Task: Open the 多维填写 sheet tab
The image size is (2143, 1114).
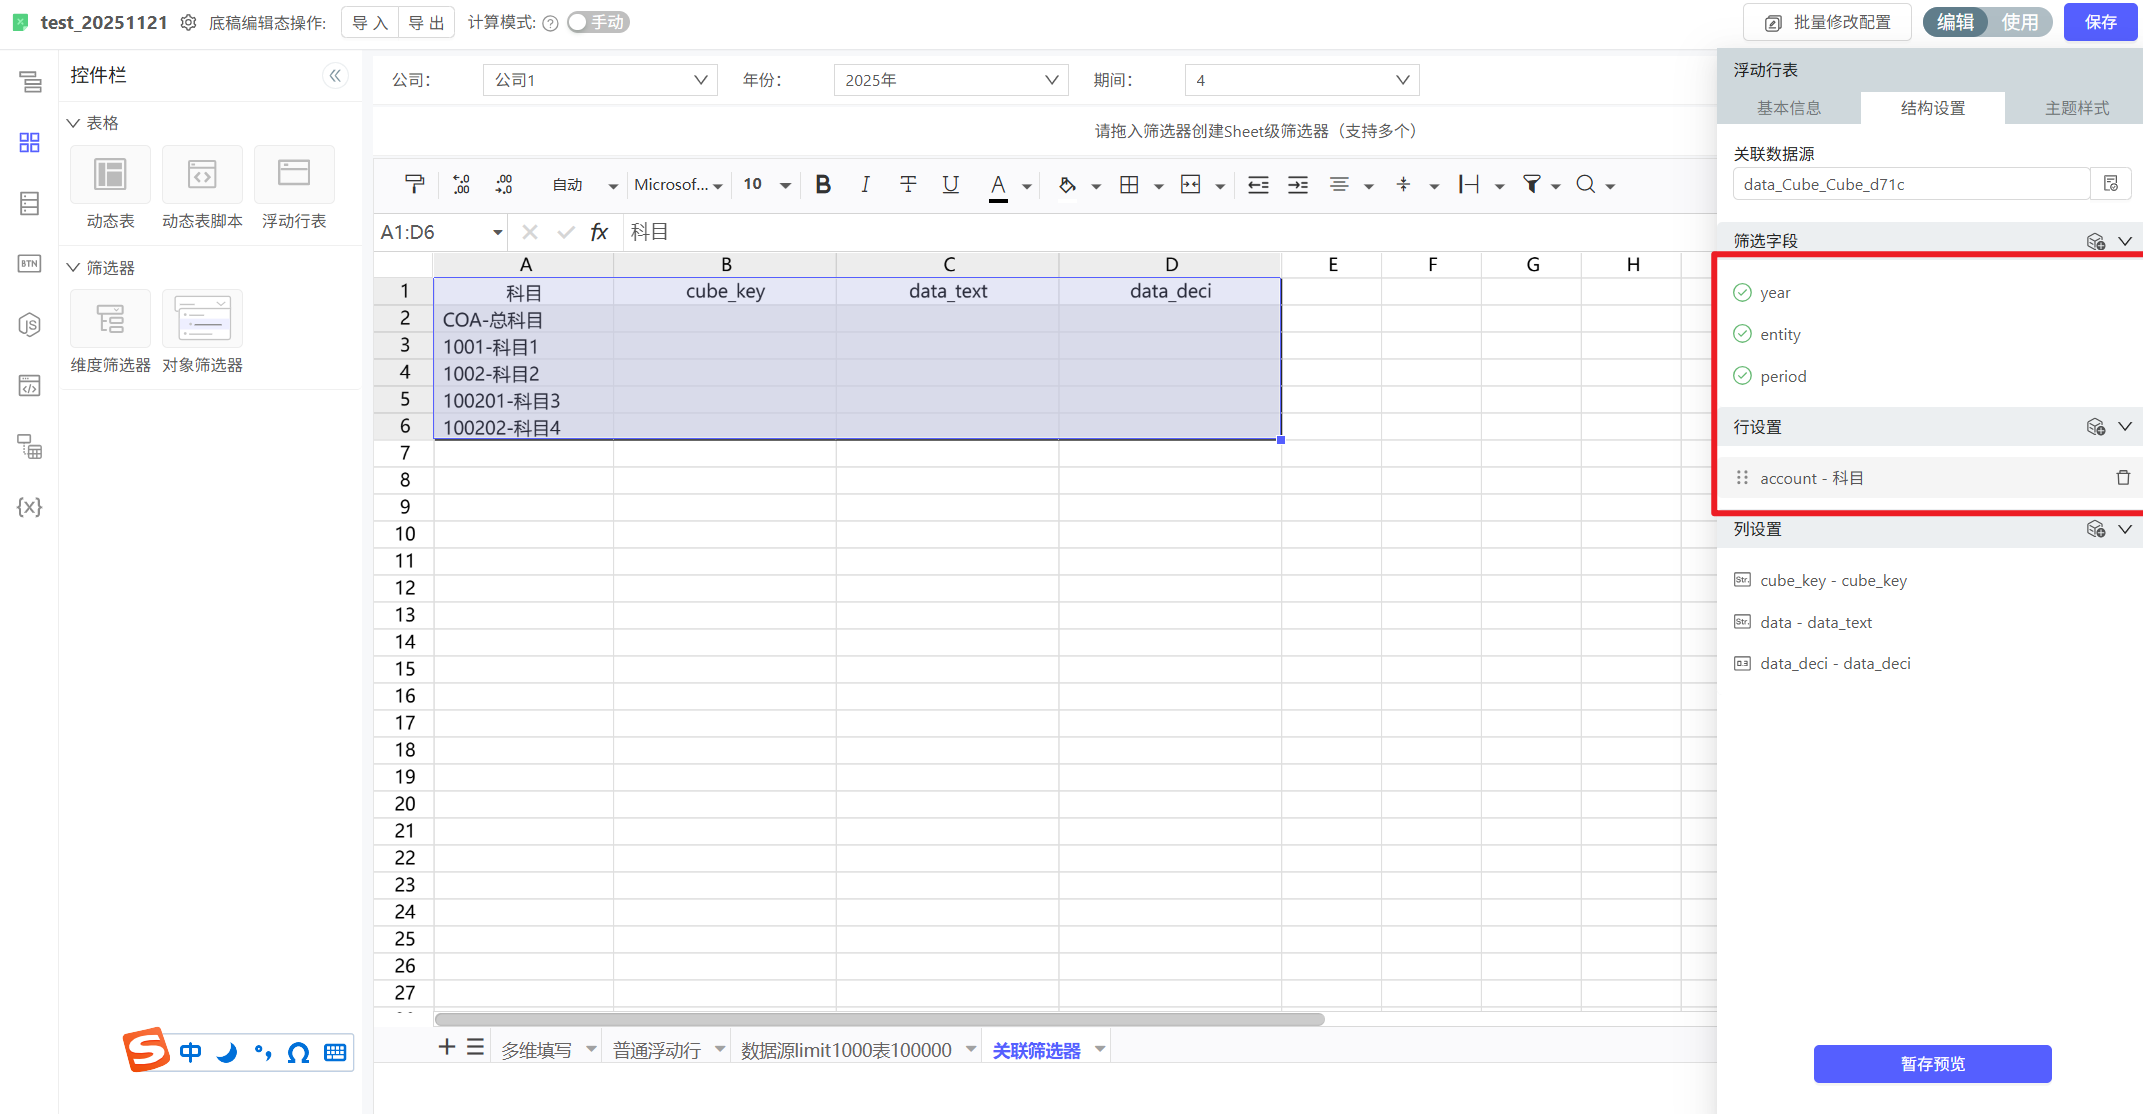Action: coord(536,1050)
